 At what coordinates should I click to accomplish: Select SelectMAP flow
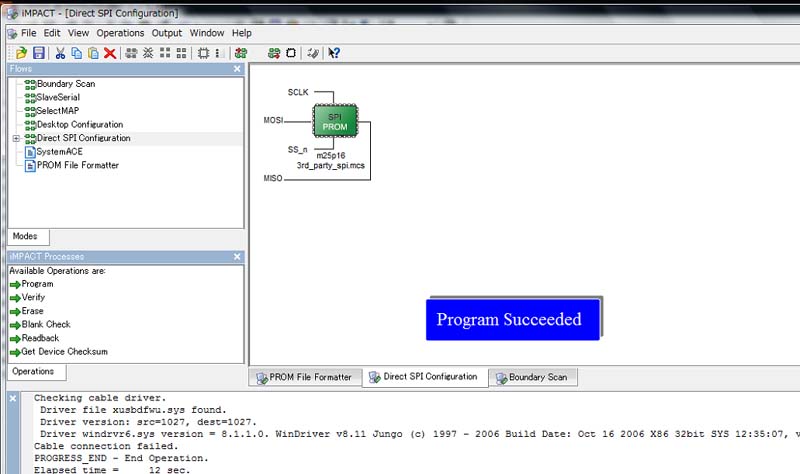(x=58, y=111)
